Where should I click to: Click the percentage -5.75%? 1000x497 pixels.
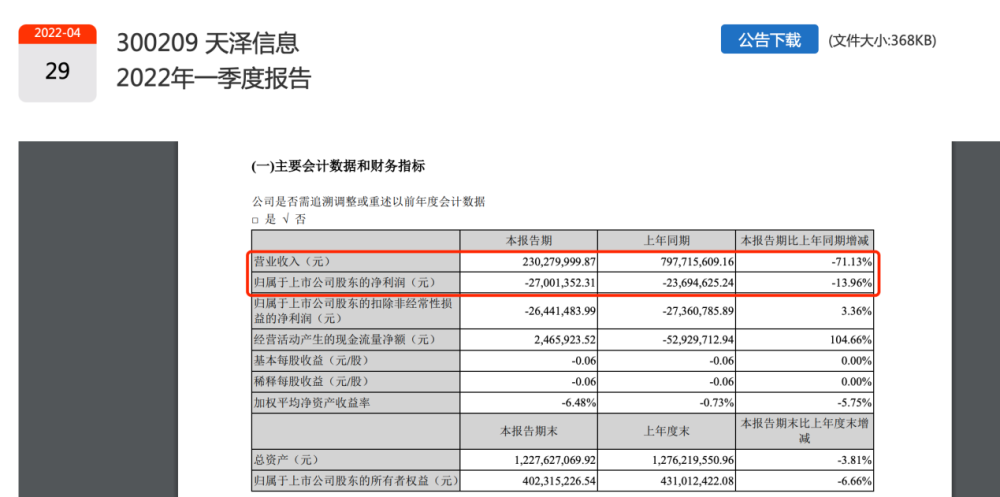[853, 403]
